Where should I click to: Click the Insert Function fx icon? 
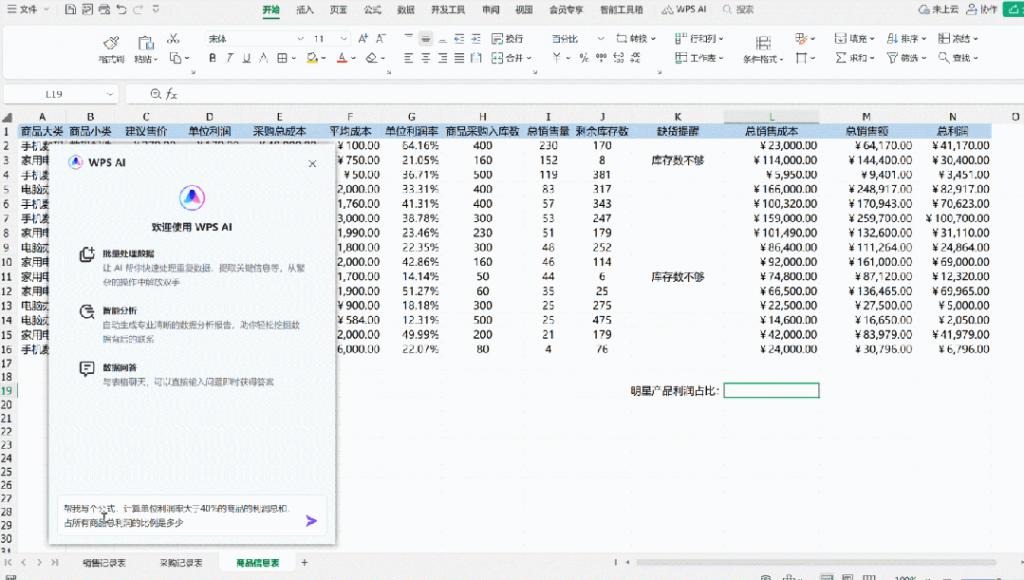click(x=171, y=94)
